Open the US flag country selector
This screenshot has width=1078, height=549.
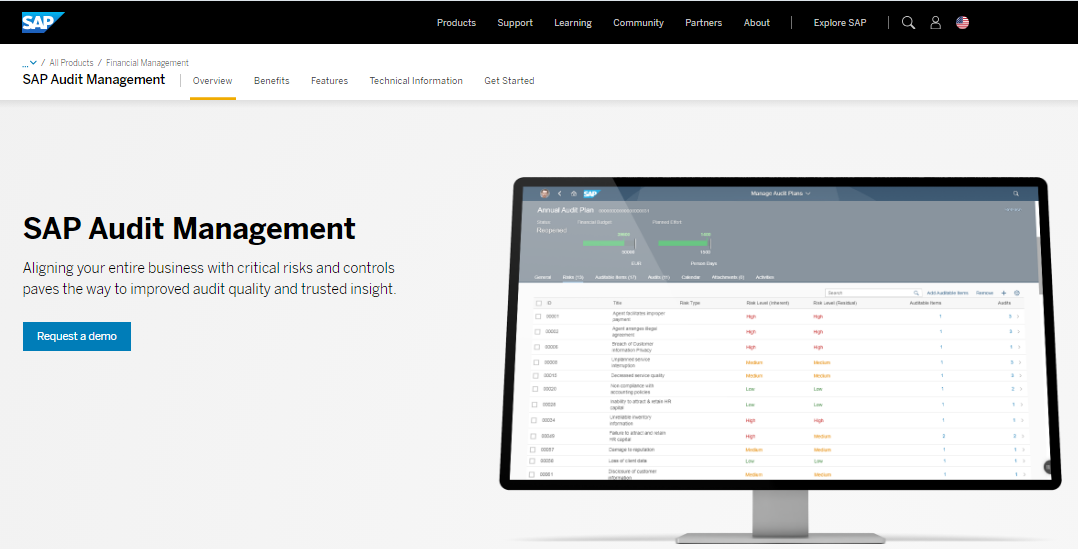pos(962,22)
